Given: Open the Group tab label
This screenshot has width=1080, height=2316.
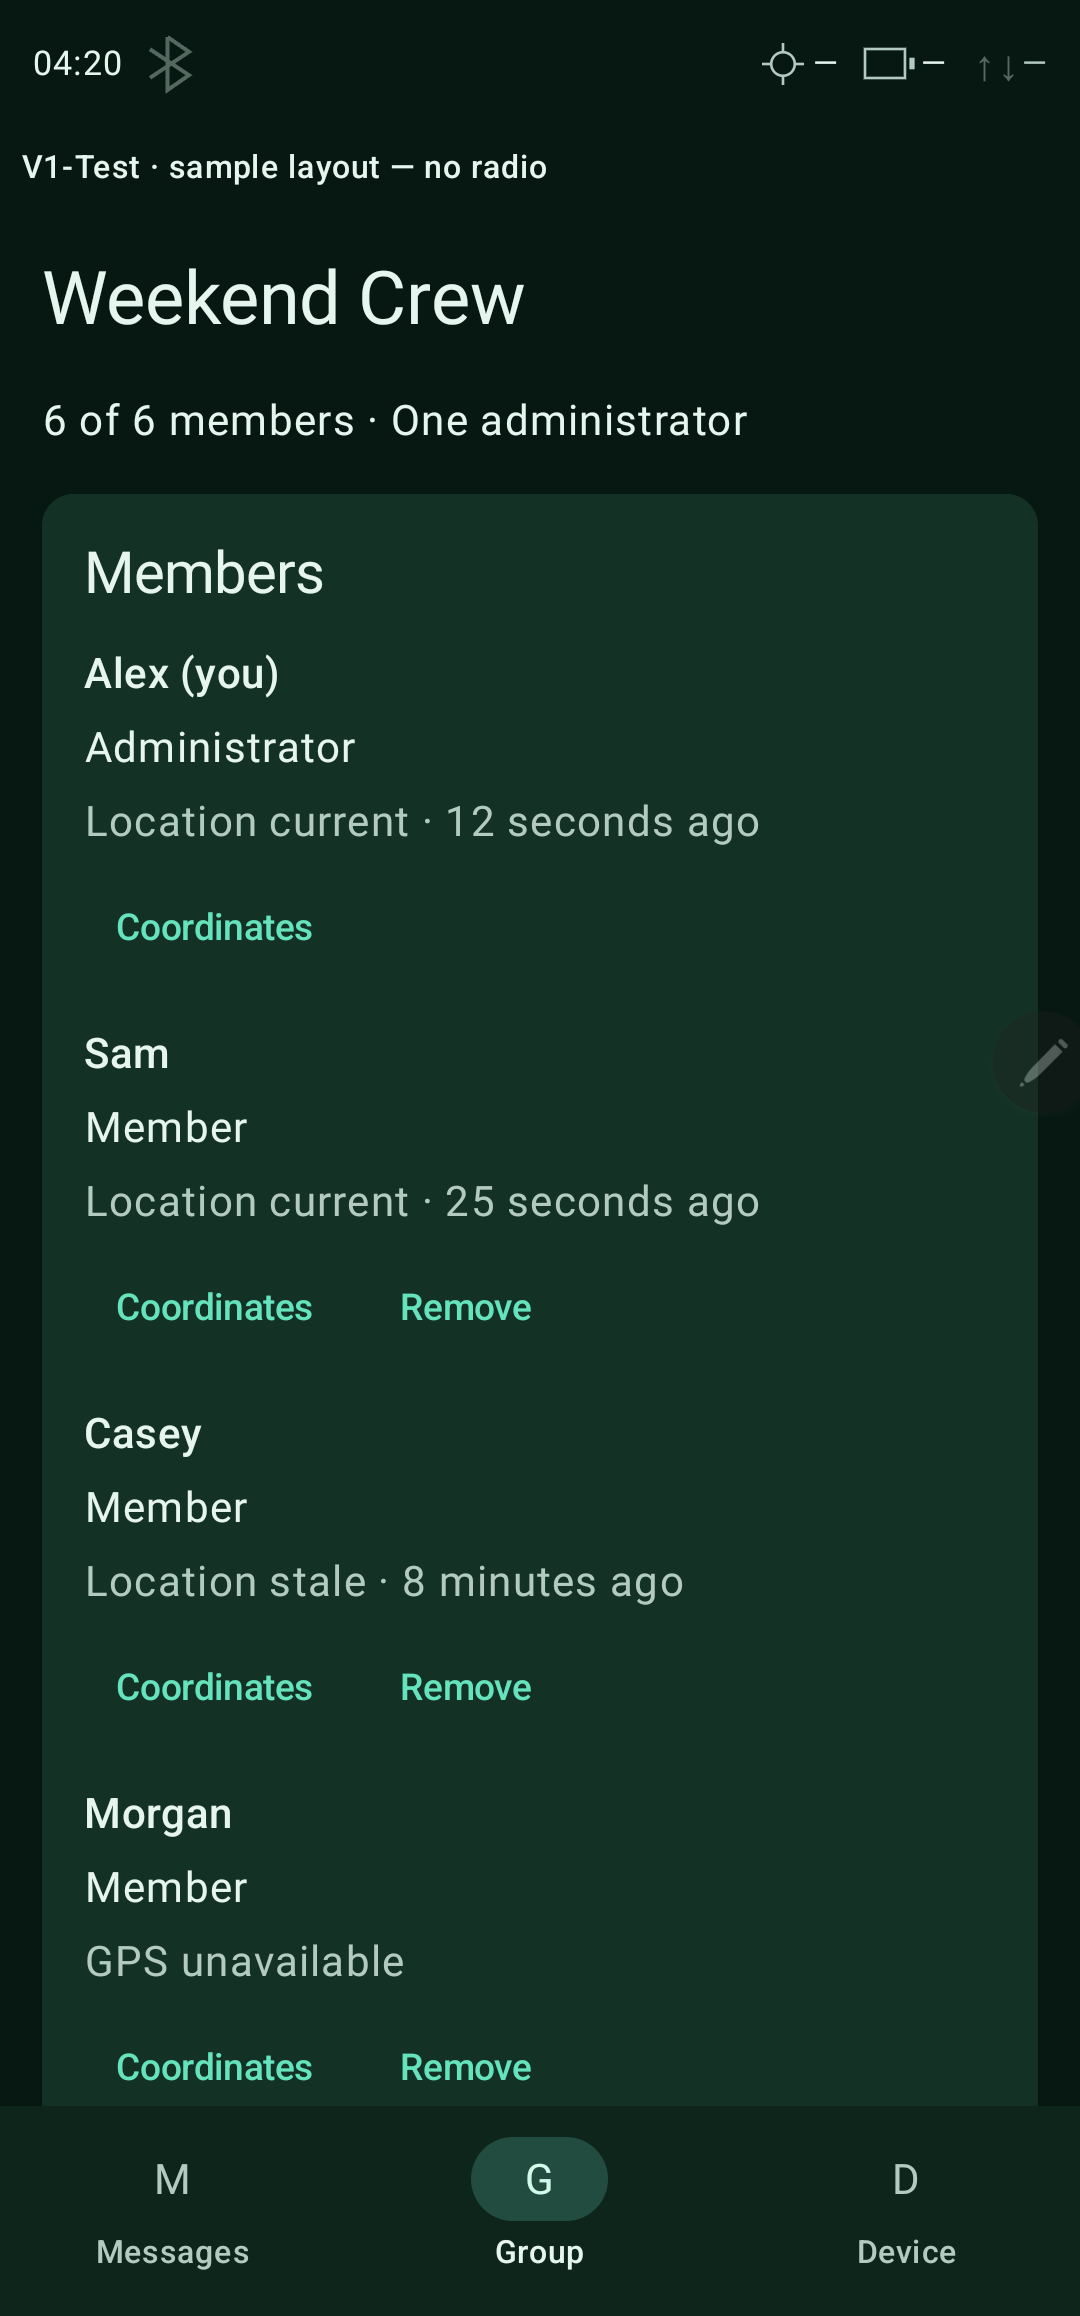Looking at the screenshot, I should [x=539, y=2252].
